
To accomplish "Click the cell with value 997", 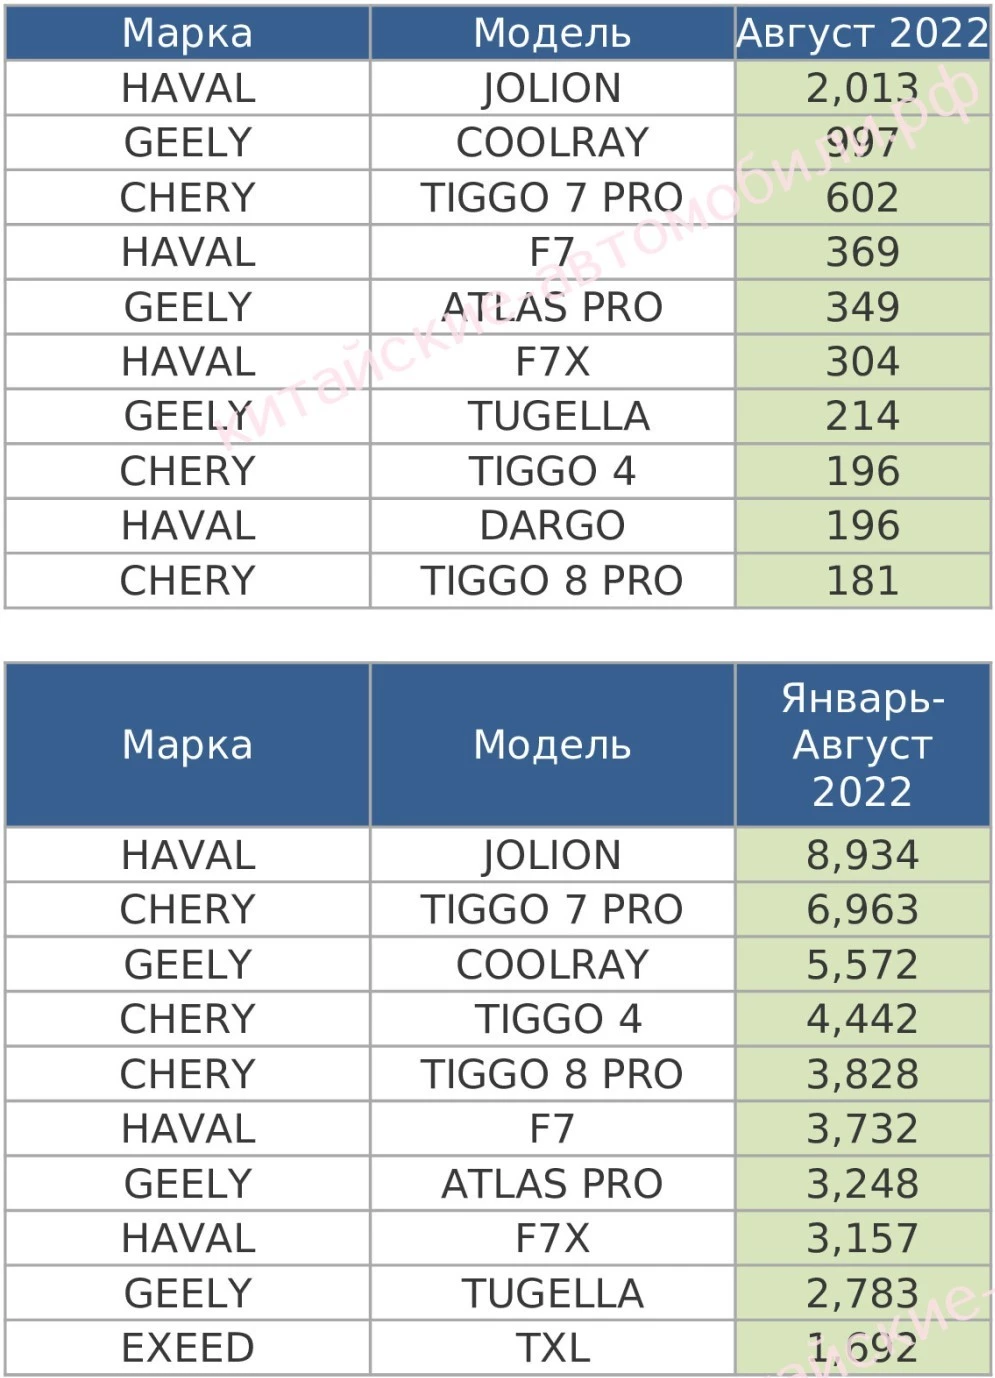I will tap(862, 143).
